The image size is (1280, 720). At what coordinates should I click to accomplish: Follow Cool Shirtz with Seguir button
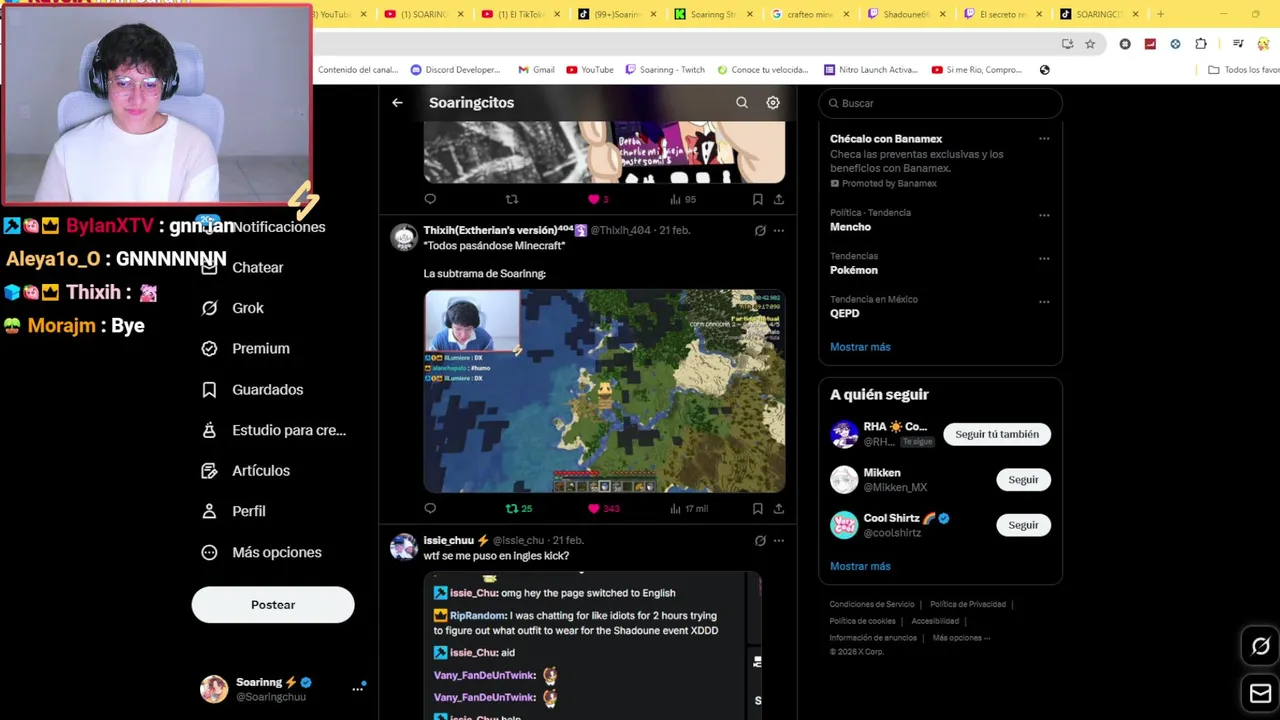point(1023,525)
